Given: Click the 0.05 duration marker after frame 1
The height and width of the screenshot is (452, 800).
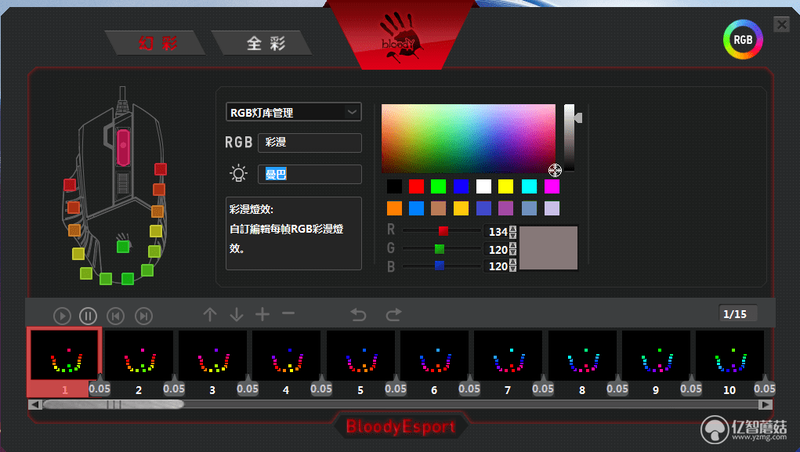Looking at the screenshot, I should 99,388.
